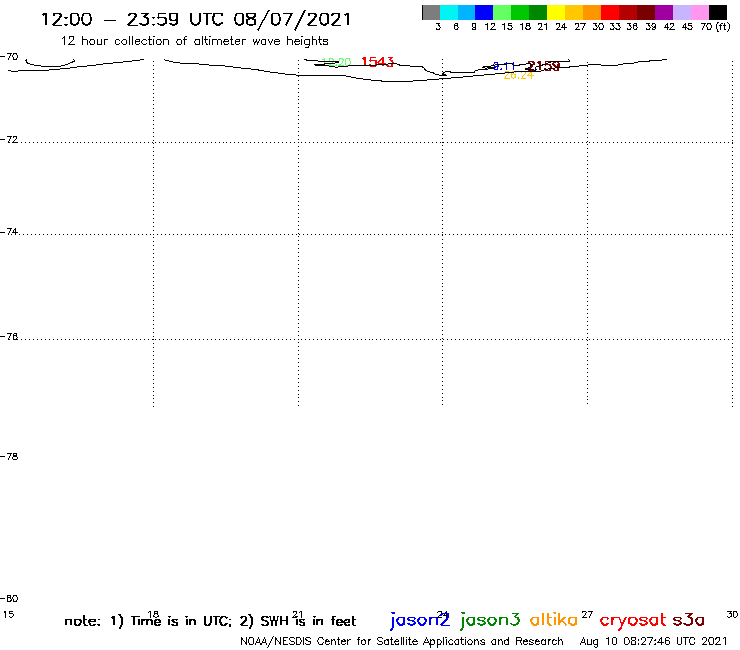Click the s3a satellite label
Screen dimensions: 740x650
click(x=688, y=620)
